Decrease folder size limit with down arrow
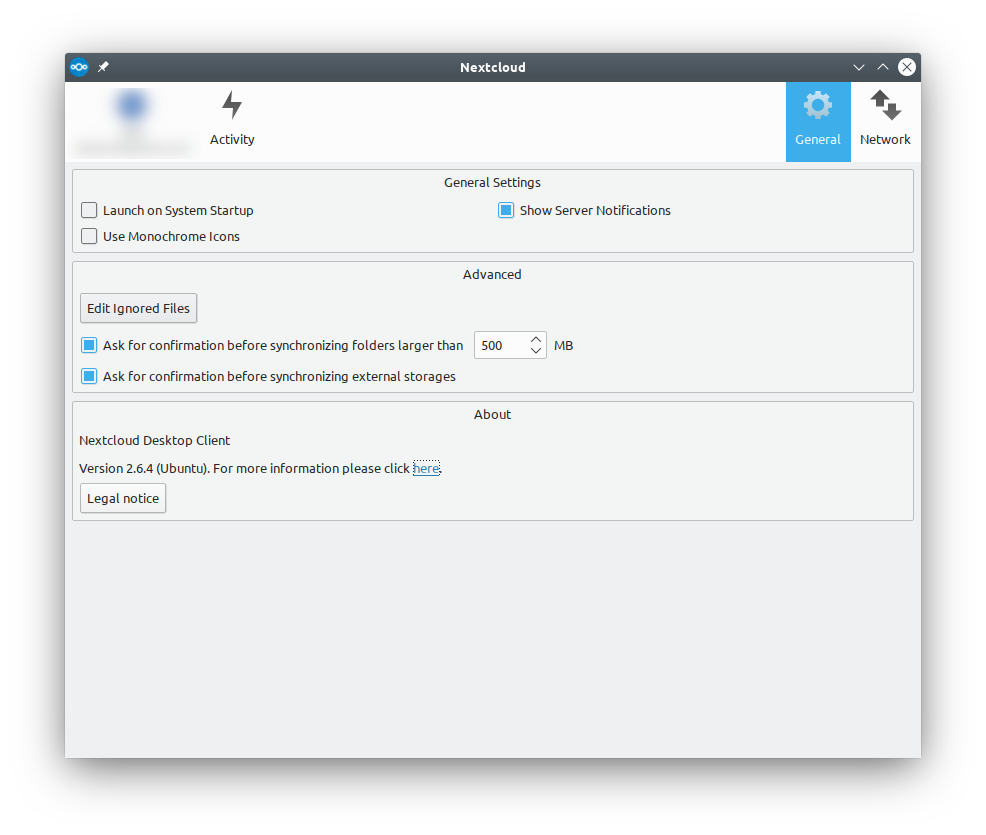The image size is (986, 835). [536, 351]
